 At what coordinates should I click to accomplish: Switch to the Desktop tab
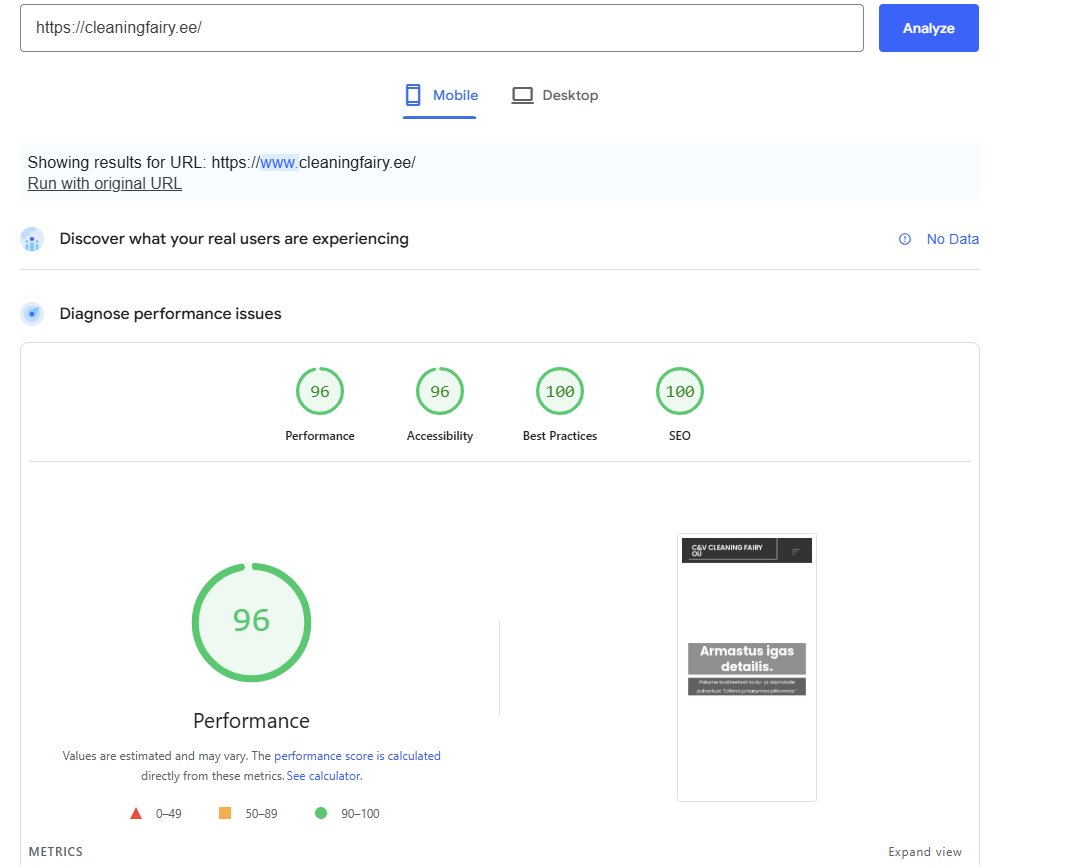[555, 95]
